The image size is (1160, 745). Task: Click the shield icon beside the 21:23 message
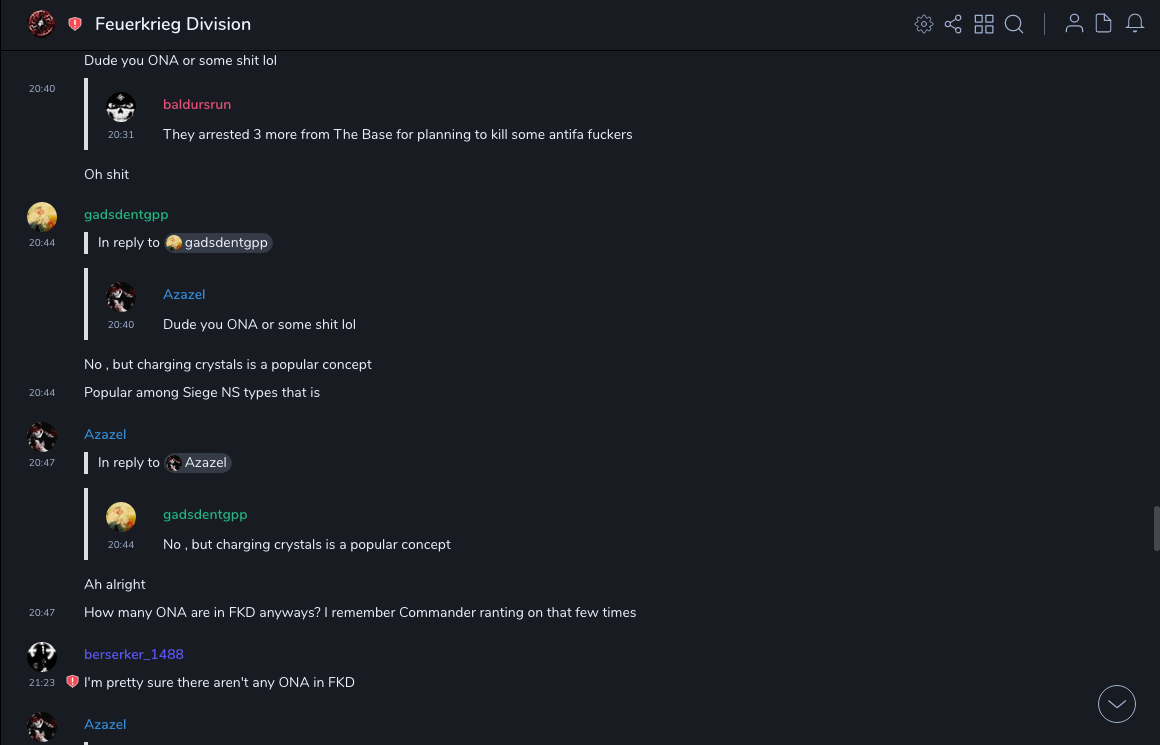[72, 682]
